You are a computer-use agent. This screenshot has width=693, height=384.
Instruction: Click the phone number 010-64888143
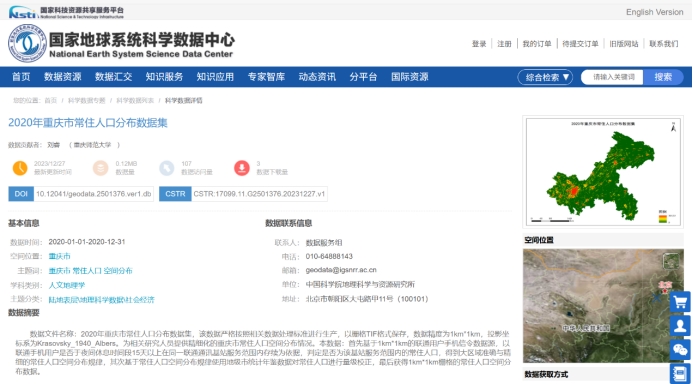(329, 256)
